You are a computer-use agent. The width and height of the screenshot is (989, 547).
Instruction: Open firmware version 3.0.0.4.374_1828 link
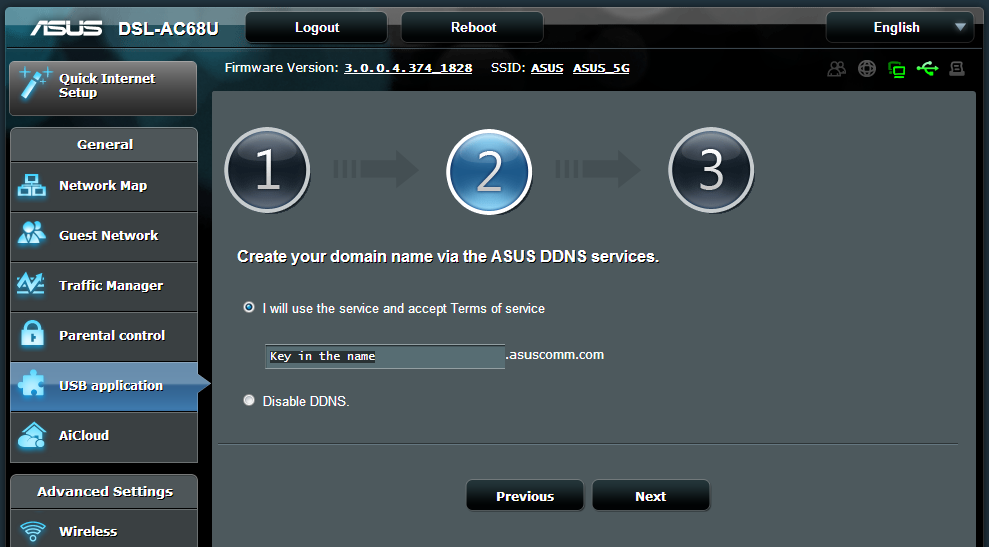tap(408, 68)
